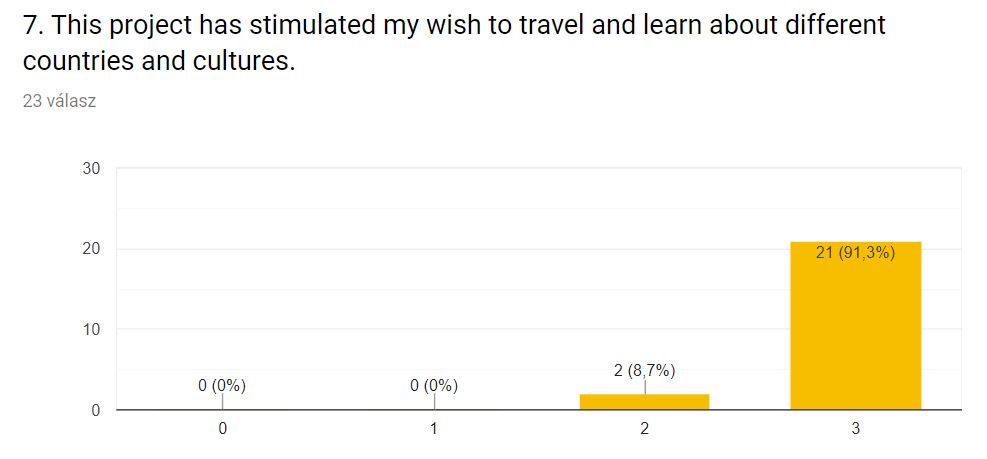Select the 21 (91,3%) data label
This screenshot has height=459, width=987.
click(855, 254)
